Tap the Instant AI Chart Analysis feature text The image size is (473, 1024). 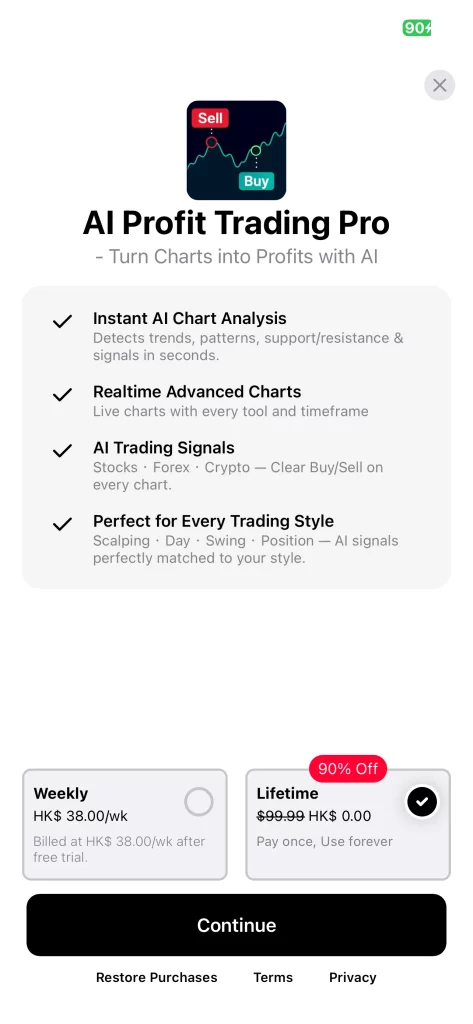pos(189,318)
